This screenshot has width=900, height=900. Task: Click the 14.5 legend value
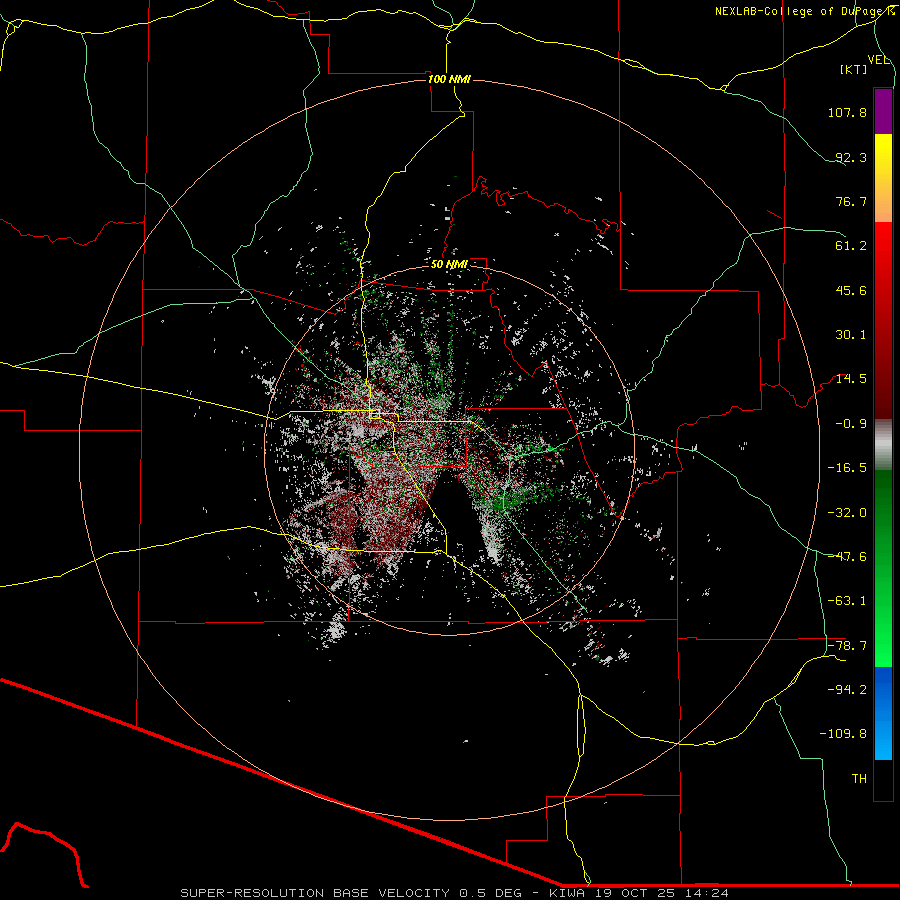point(851,379)
